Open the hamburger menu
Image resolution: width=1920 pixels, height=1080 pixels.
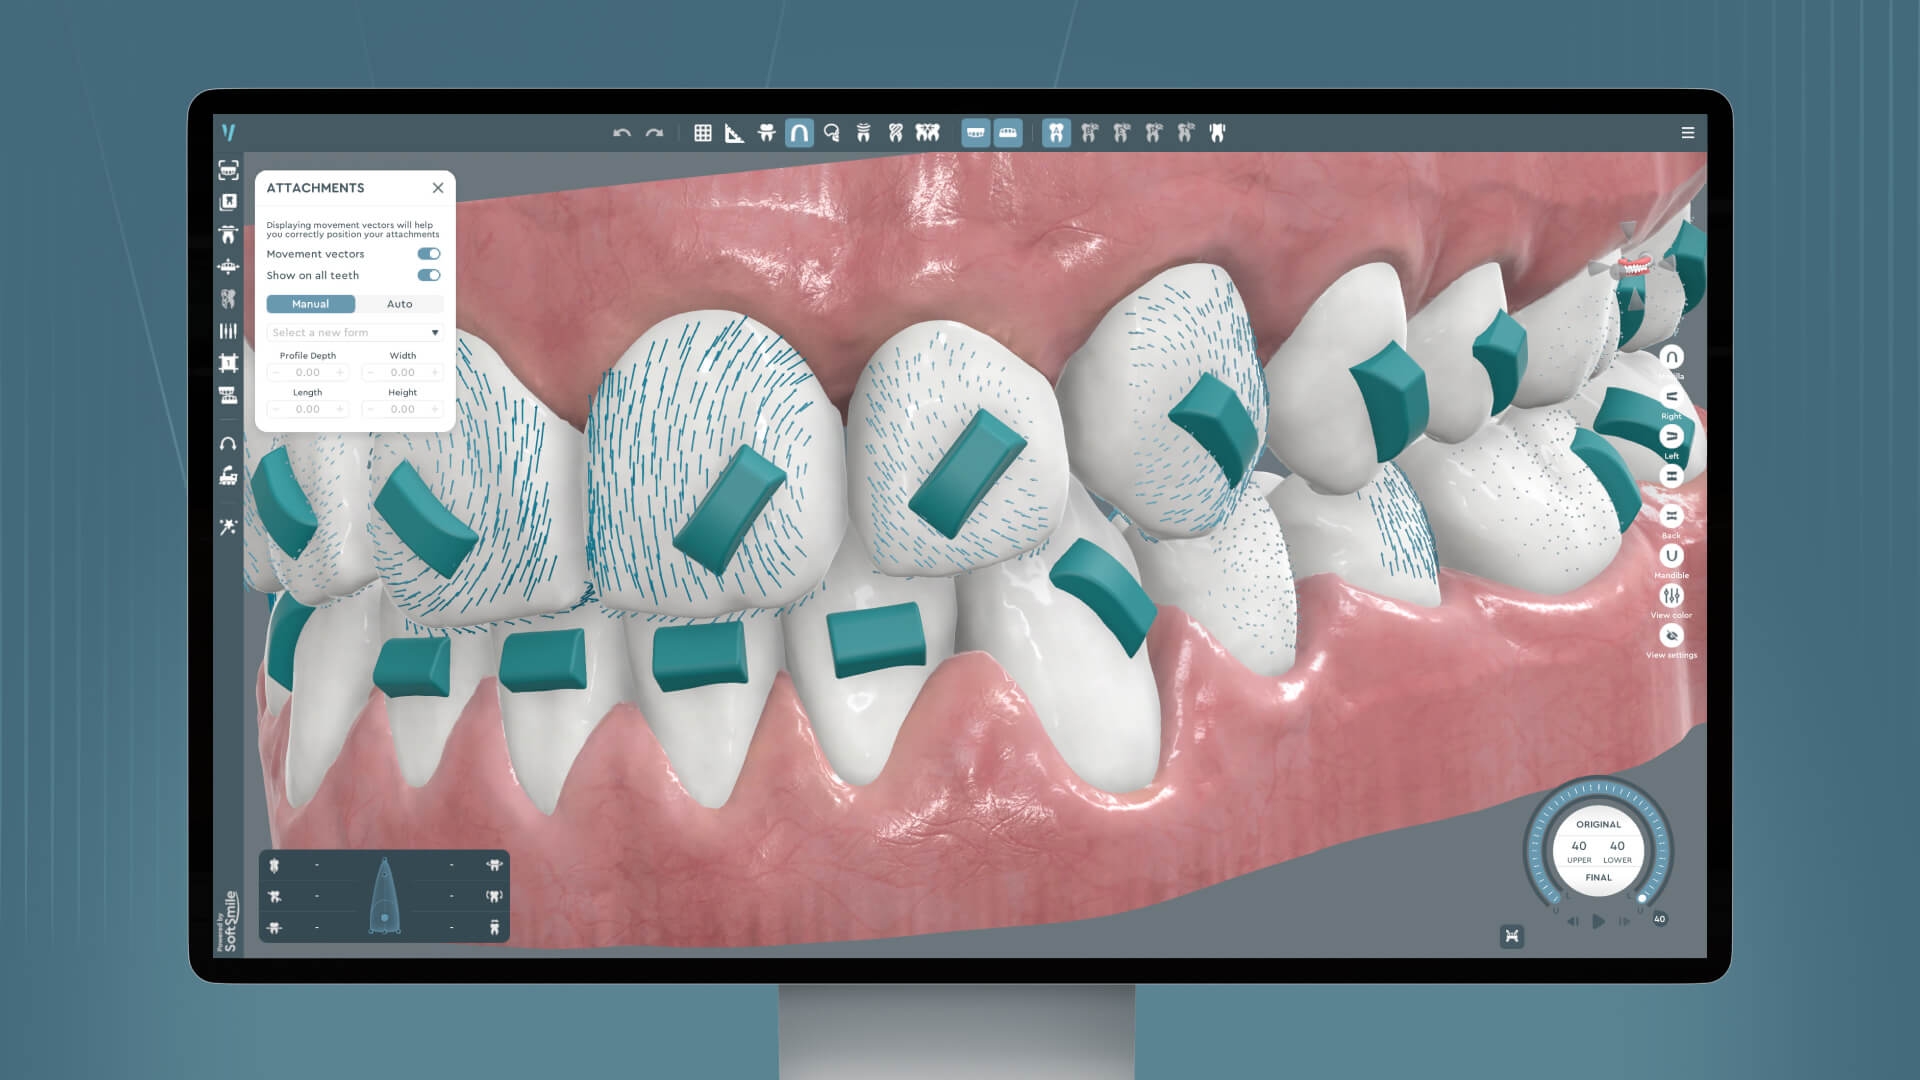[1688, 133]
